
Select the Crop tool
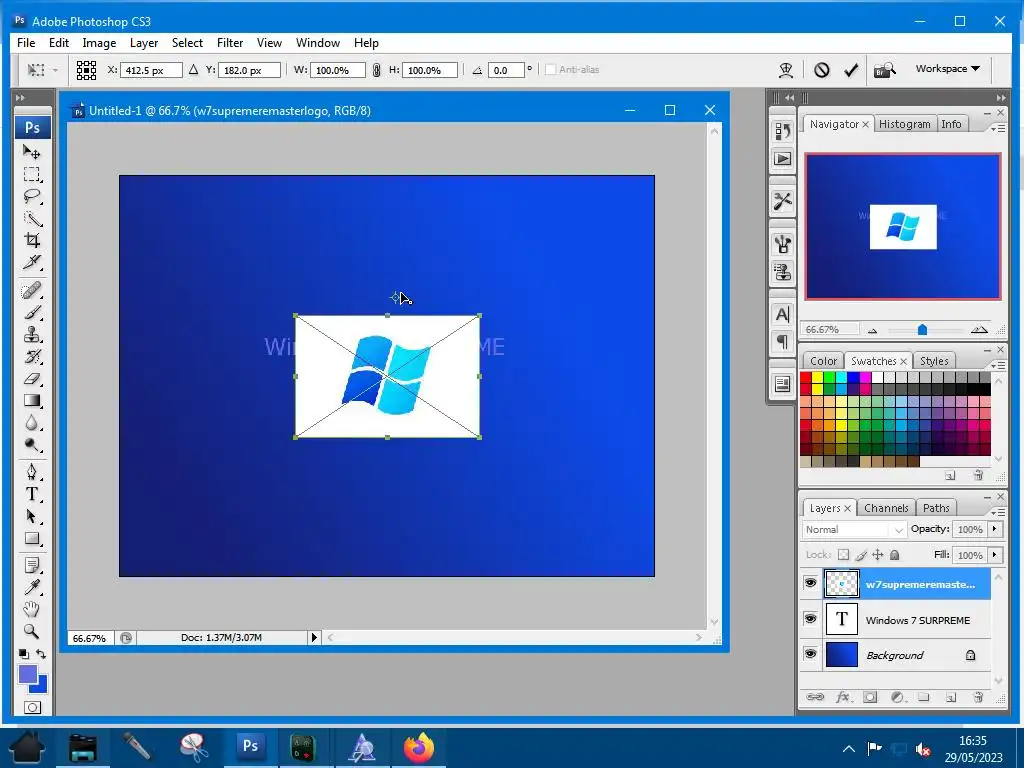[31, 240]
